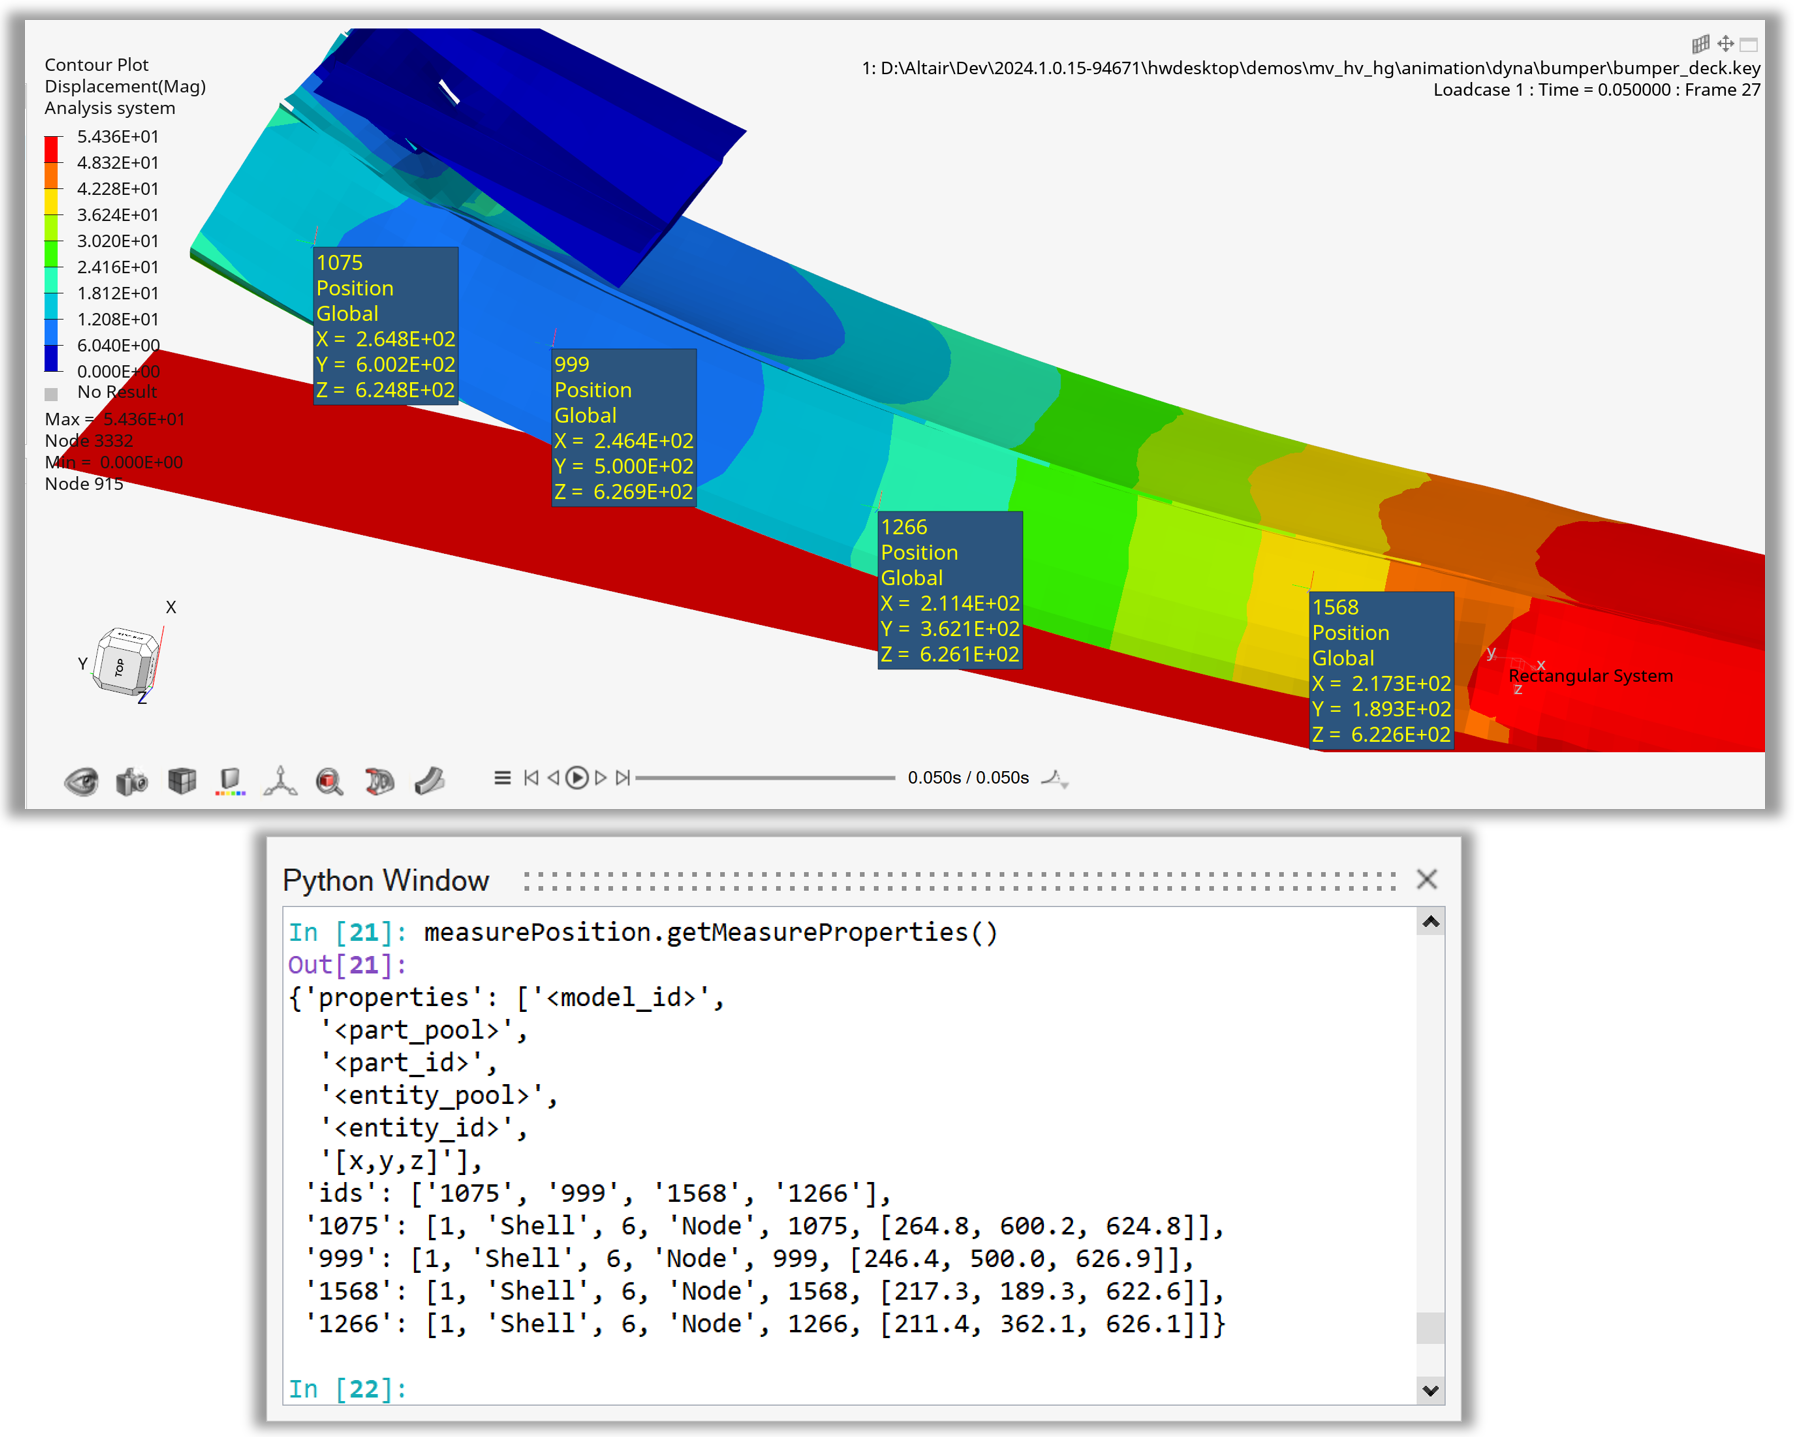Select the node 1075 position note
This screenshot has width=1794, height=1437.
click(x=385, y=326)
